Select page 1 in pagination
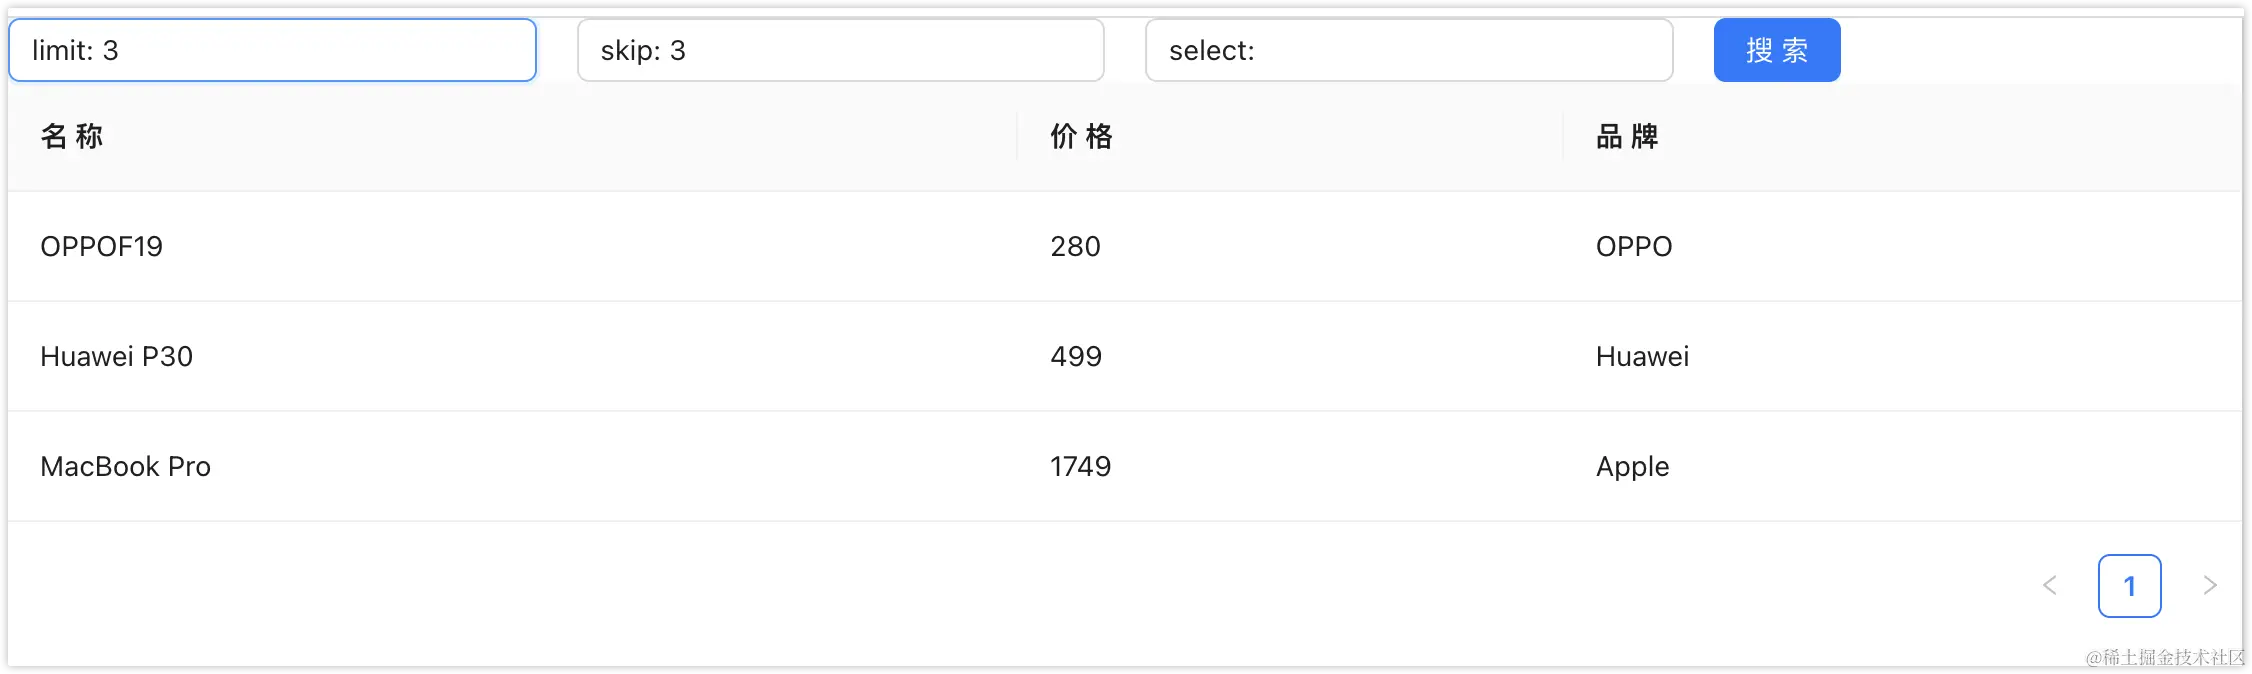 [x=2130, y=586]
